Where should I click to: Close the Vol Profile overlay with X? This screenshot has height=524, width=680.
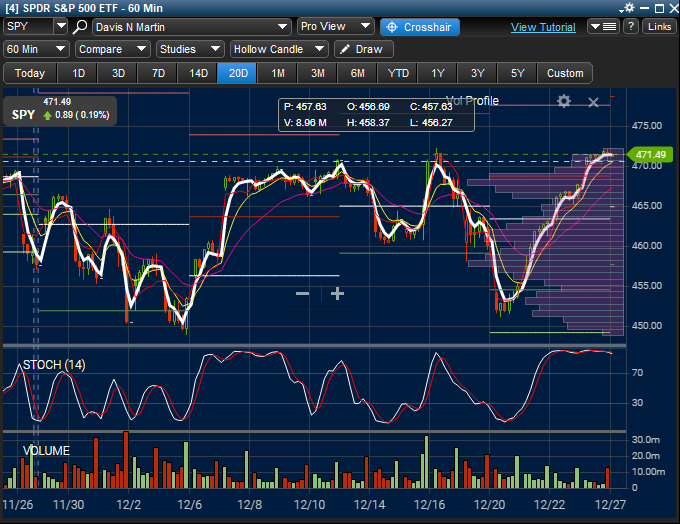[x=593, y=102]
